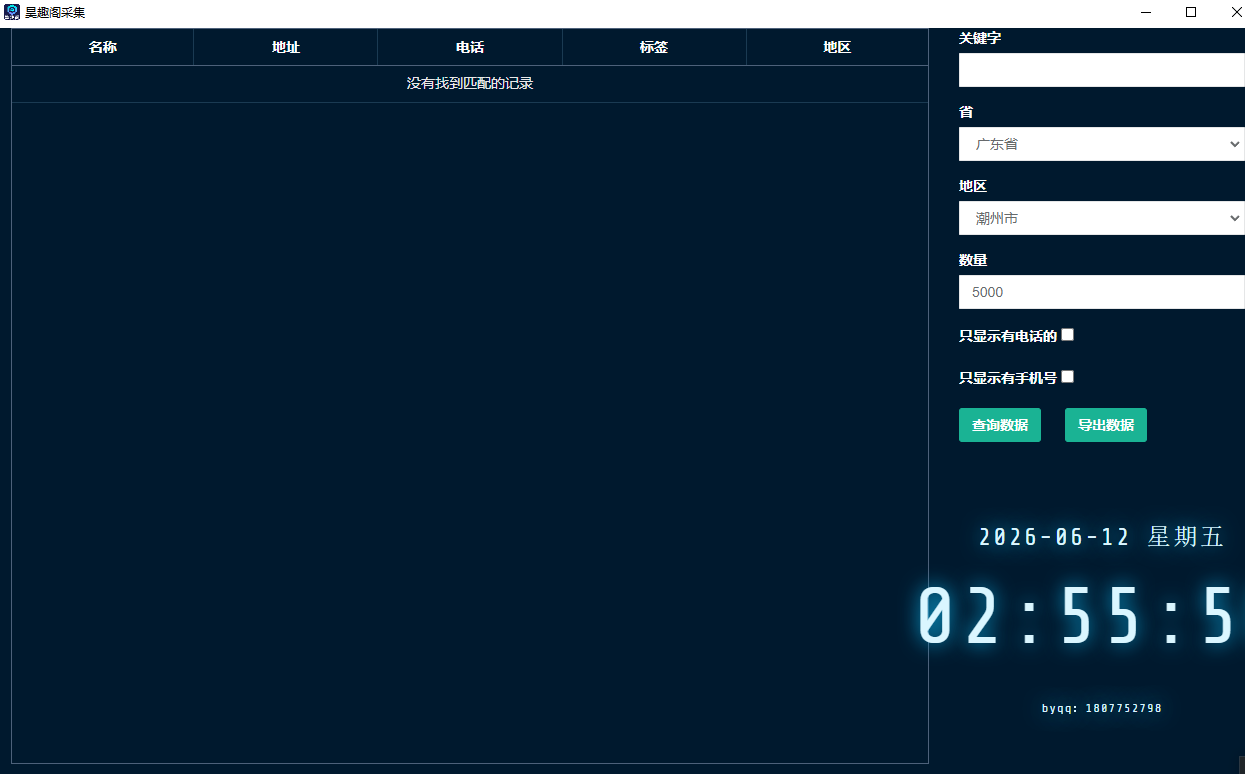Click the 没有找到匹配的记录 message row
This screenshot has height=774, width=1245.
click(x=470, y=84)
